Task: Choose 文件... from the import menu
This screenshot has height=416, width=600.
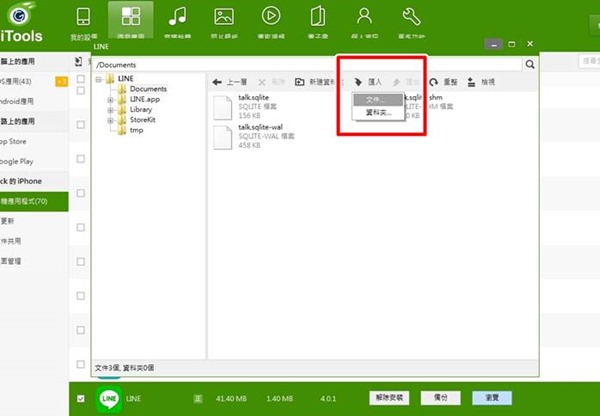Action: [x=378, y=100]
